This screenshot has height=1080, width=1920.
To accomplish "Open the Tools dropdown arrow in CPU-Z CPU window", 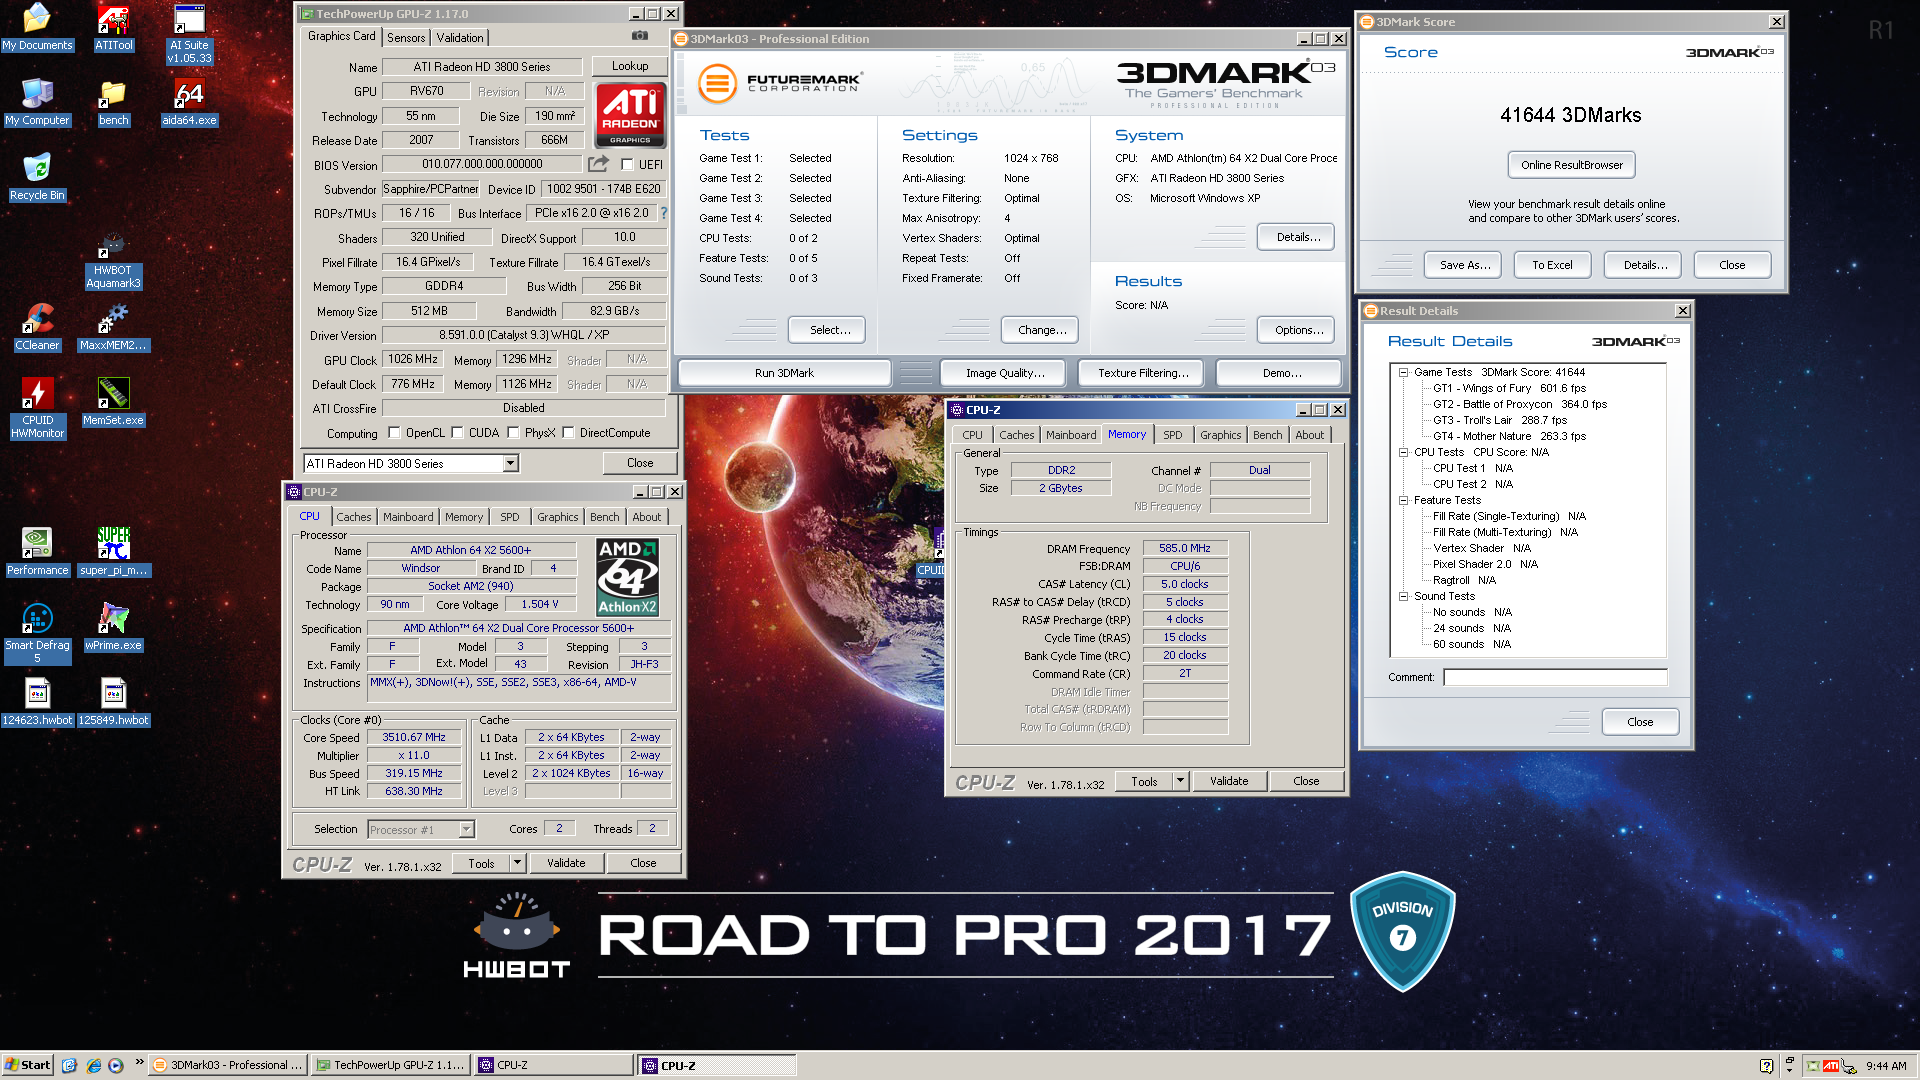I will pyautogui.click(x=517, y=863).
